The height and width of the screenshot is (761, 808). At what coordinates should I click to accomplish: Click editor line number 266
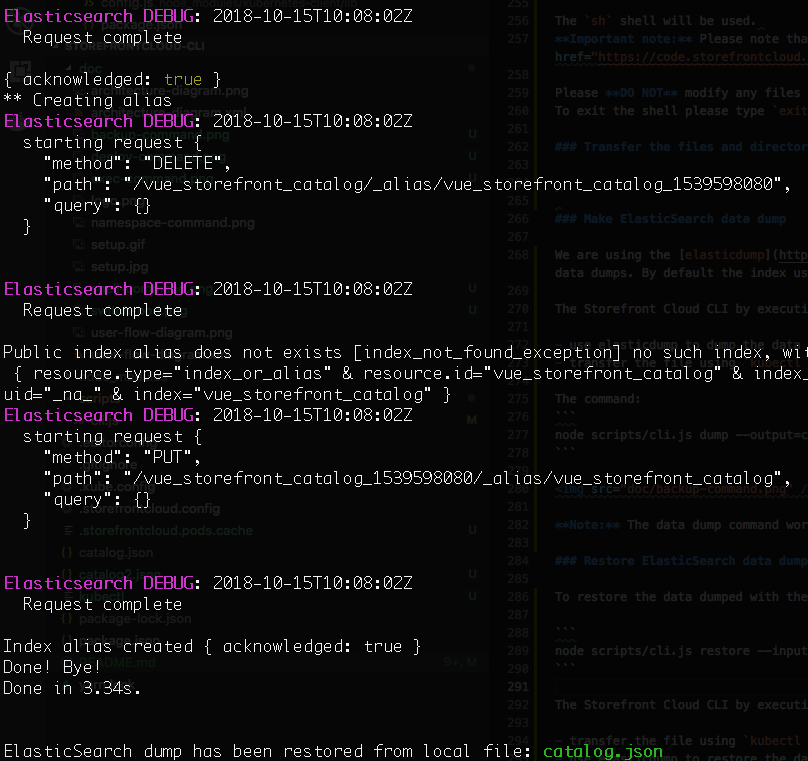click(518, 219)
